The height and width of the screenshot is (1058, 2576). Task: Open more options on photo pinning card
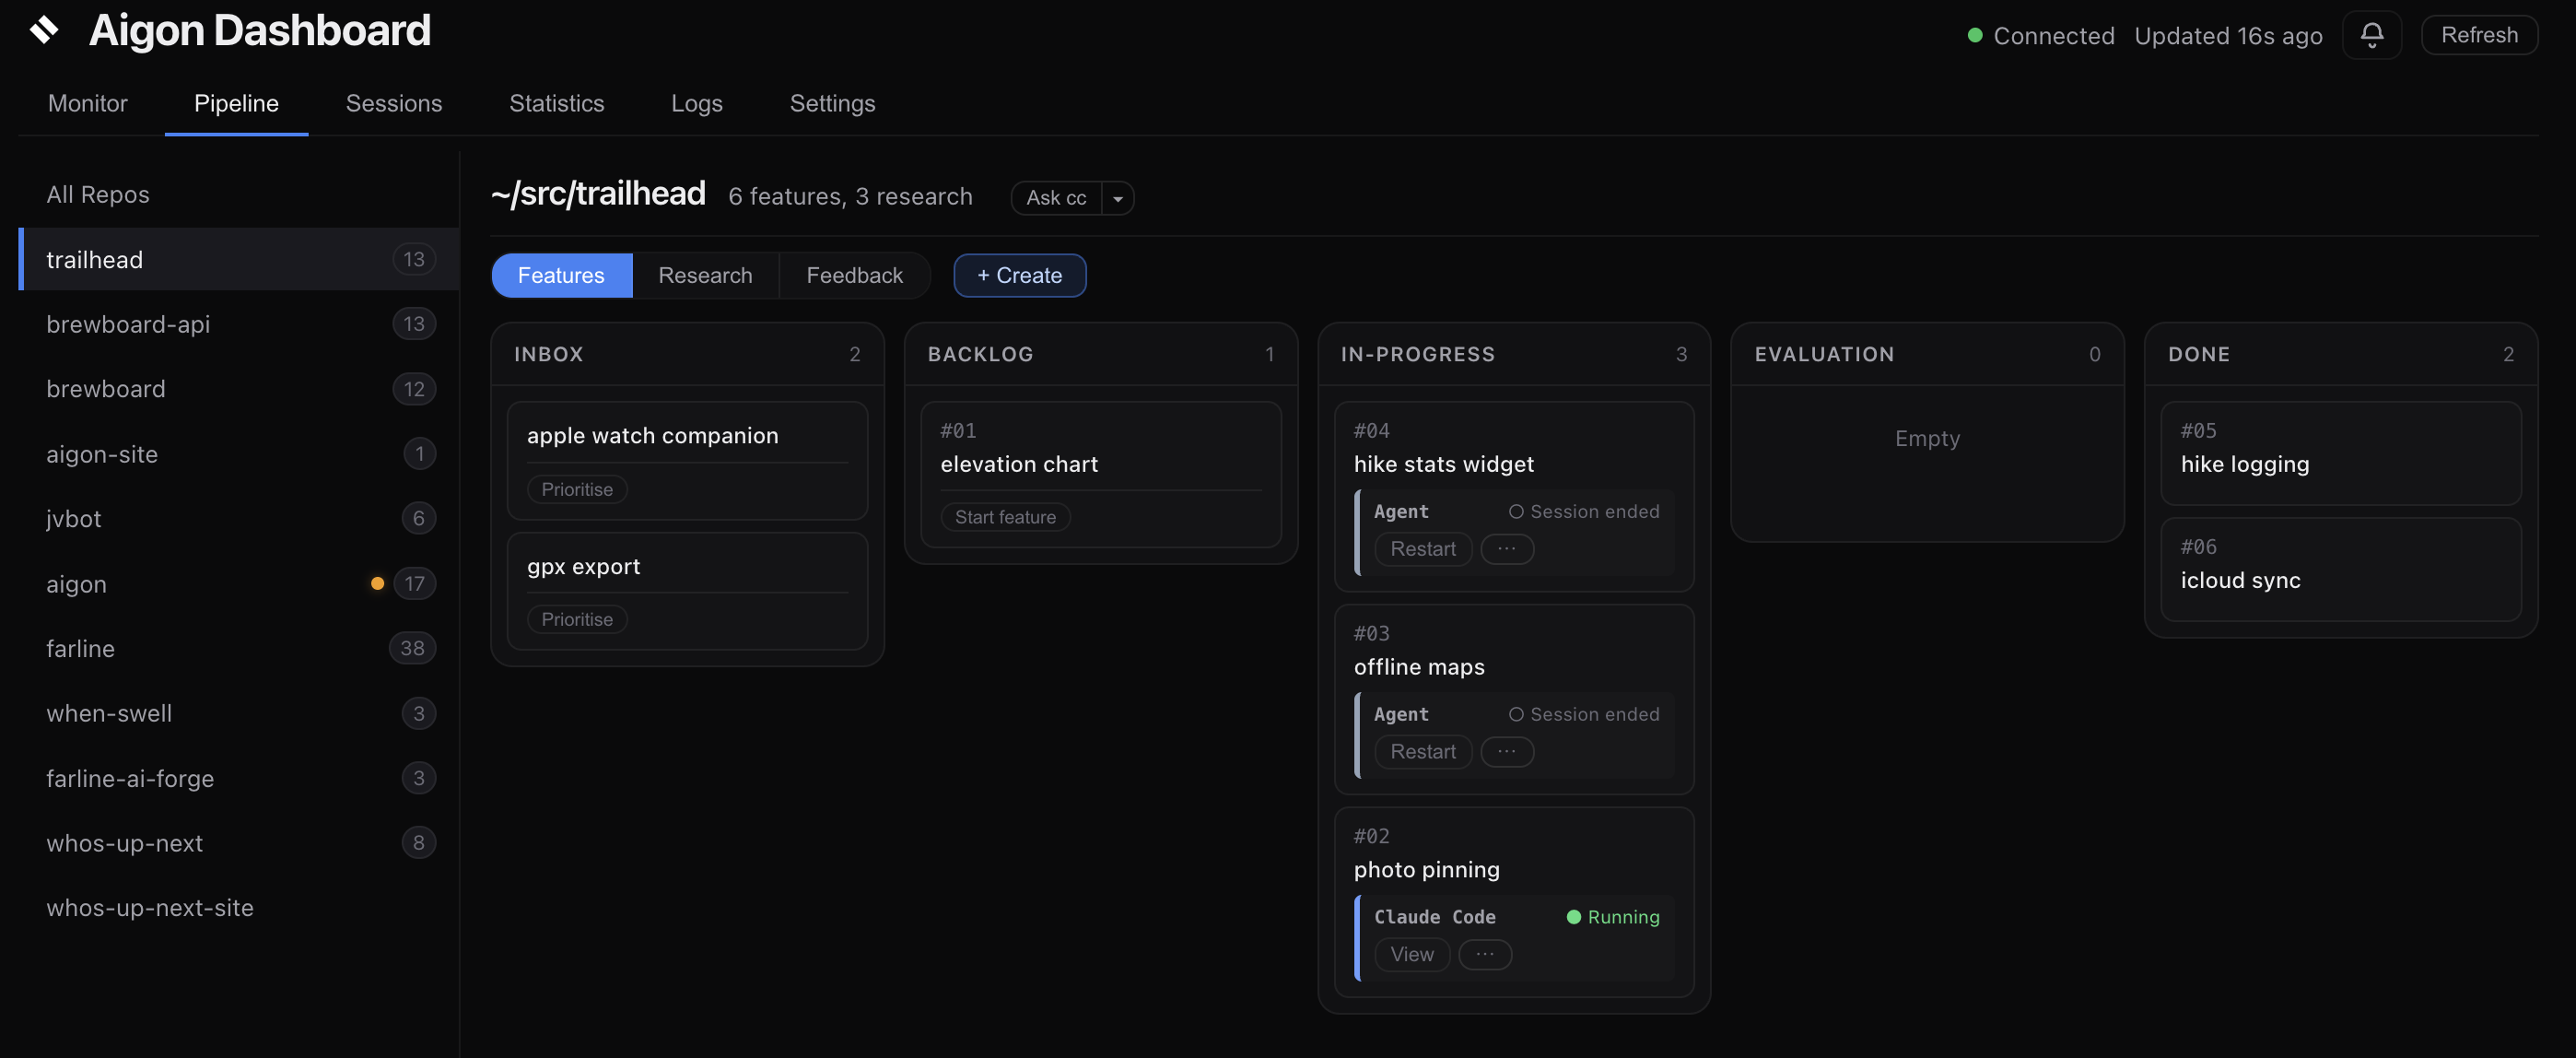click(x=1486, y=954)
